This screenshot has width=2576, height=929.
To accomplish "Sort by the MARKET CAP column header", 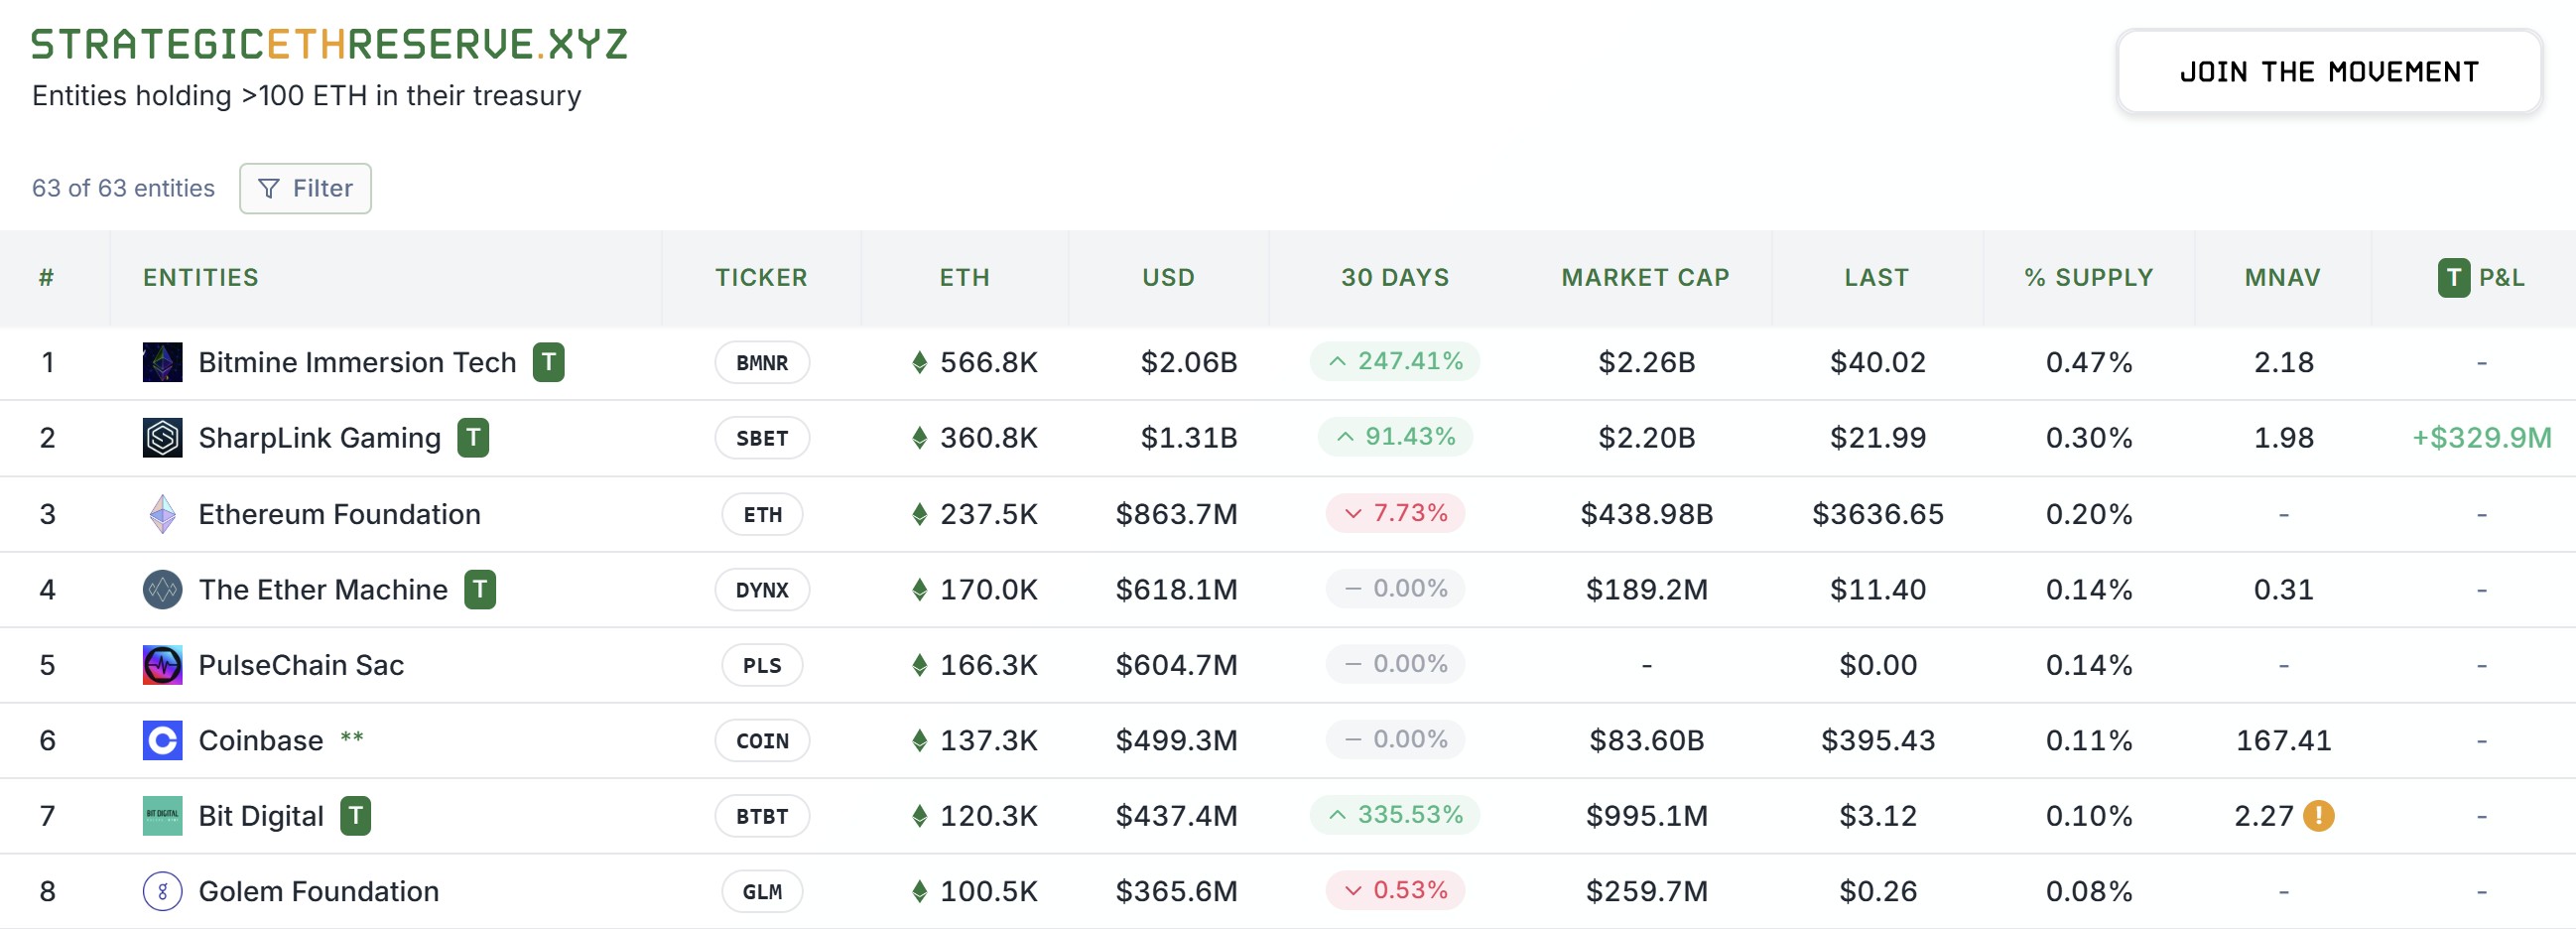I will coord(1645,277).
